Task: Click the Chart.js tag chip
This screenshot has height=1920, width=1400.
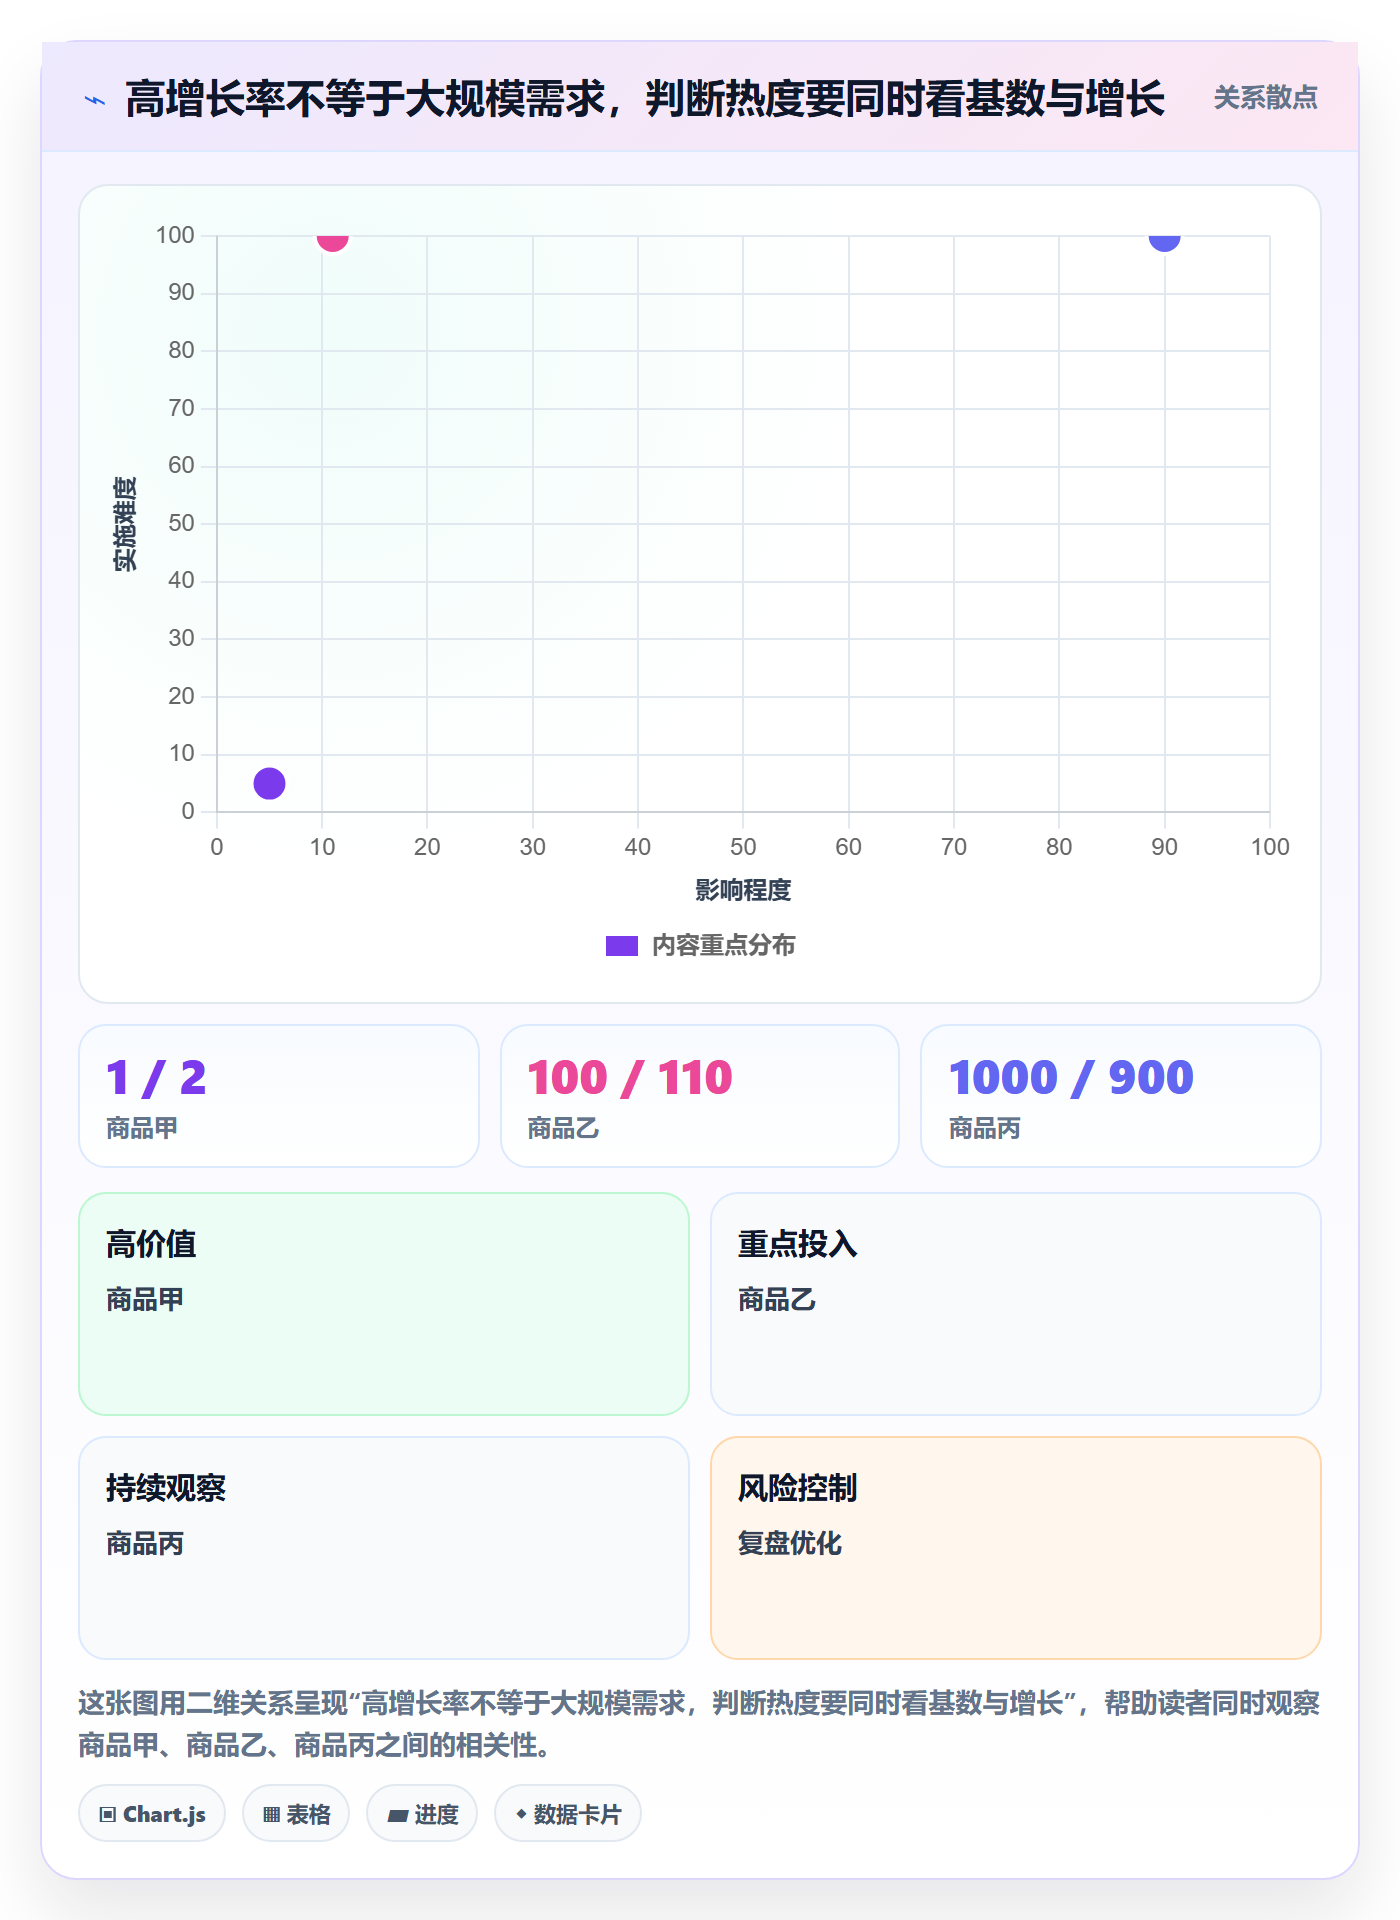Action: [152, 1814]
